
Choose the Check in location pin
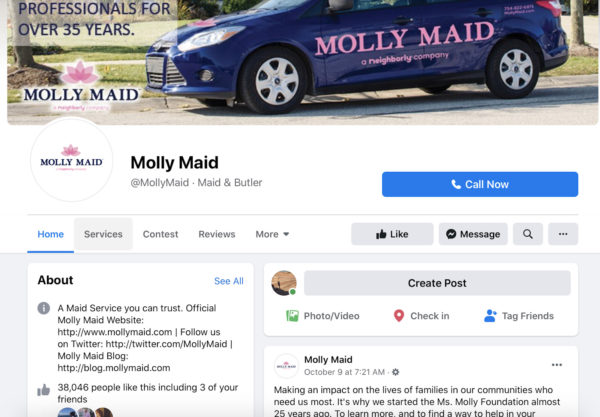399,316
